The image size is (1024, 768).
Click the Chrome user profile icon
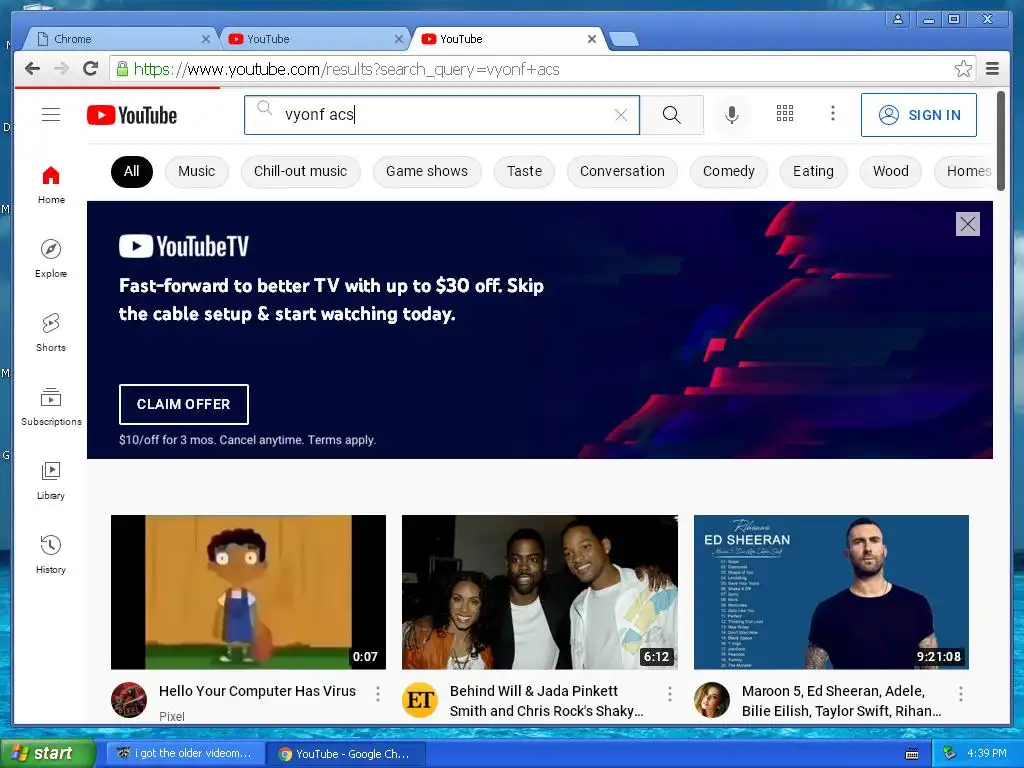pos(898,19)
